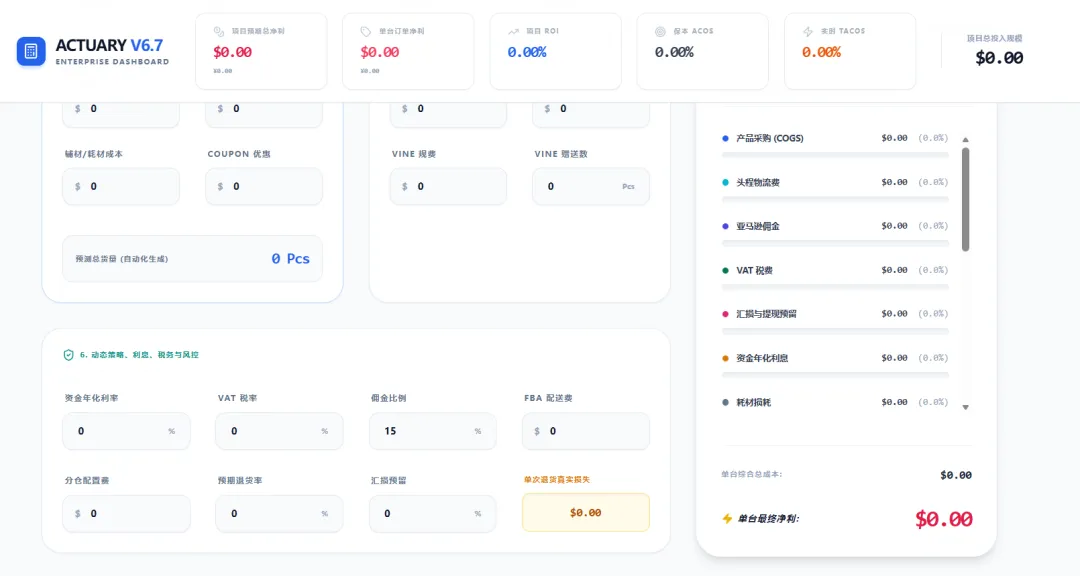Click the scroll-up arrow of cost breakdown list
The height and width of the screenshot is (576, 1080).
click(966, 140)
